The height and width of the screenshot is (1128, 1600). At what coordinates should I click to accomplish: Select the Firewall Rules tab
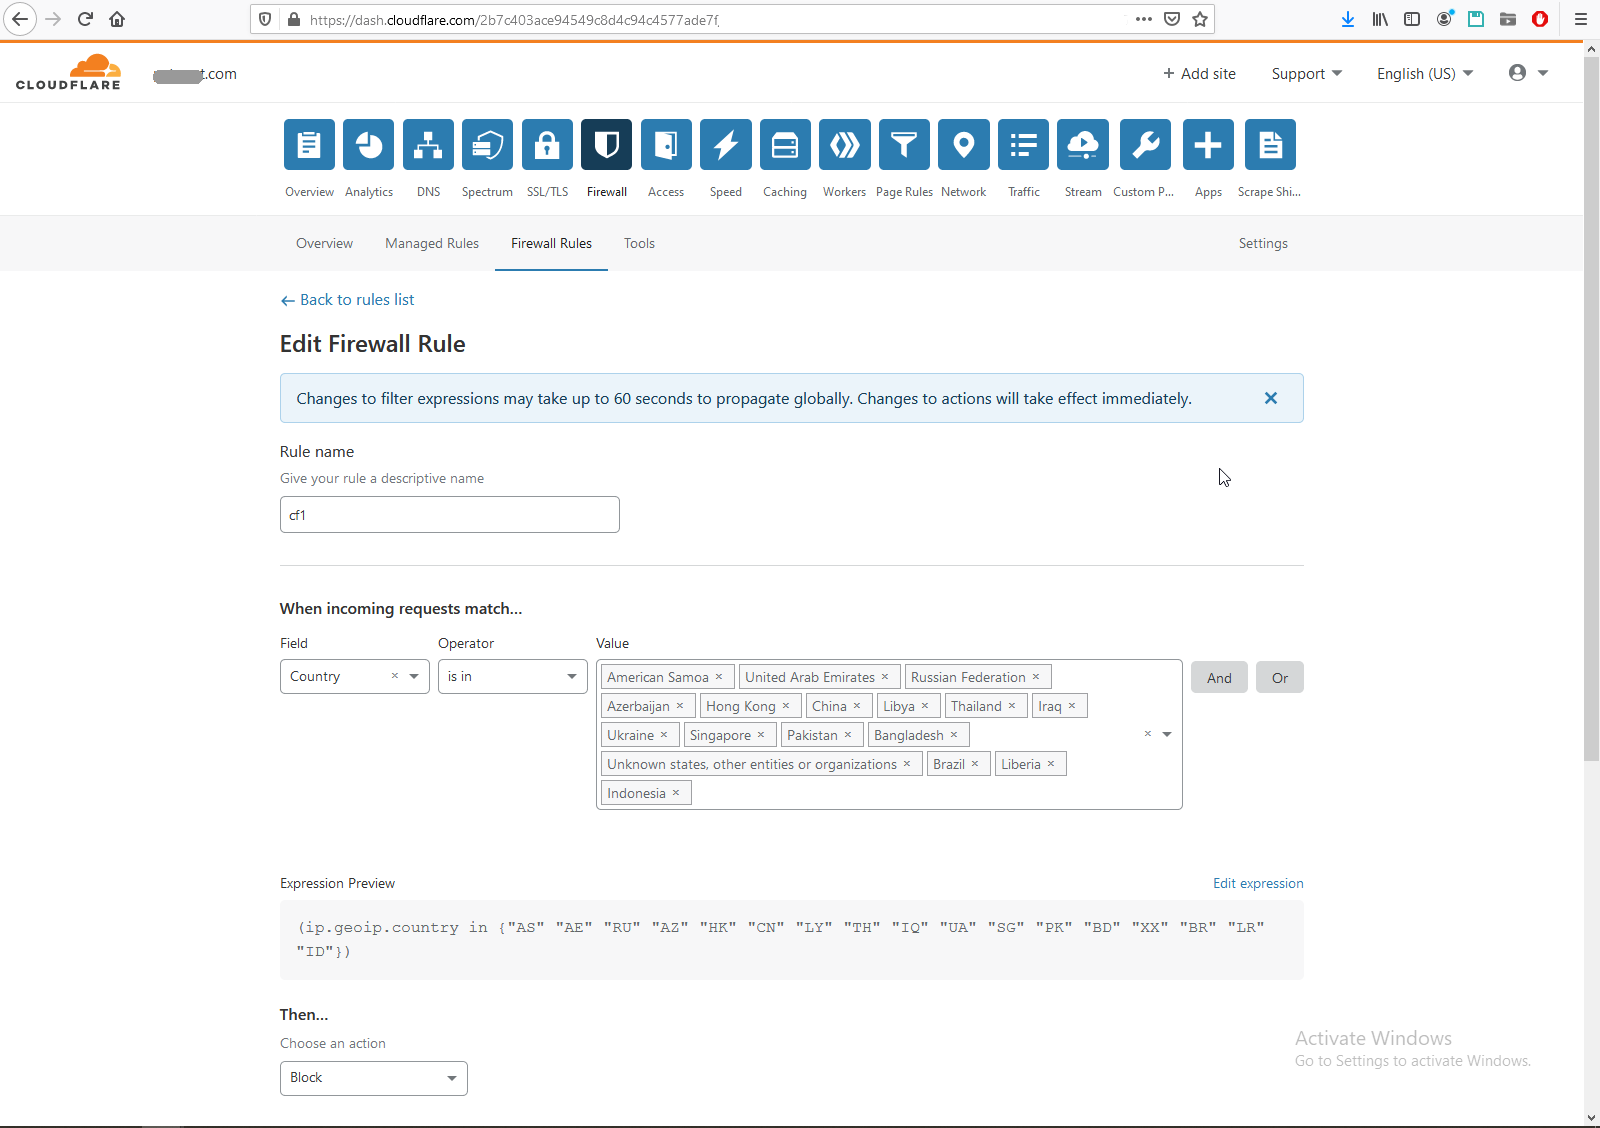(x=551, y=243)
